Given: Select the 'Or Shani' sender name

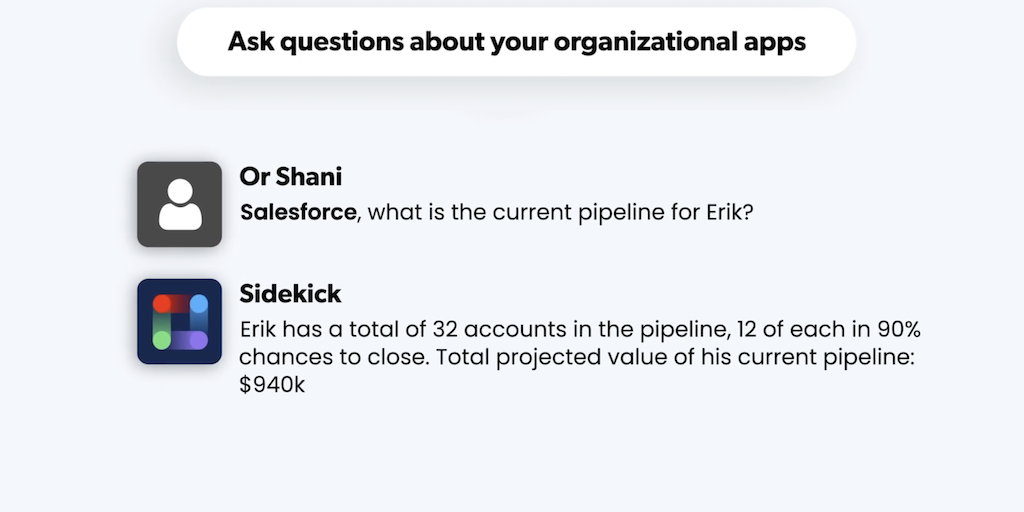Looking at the screenshot, I should point(291,177).
